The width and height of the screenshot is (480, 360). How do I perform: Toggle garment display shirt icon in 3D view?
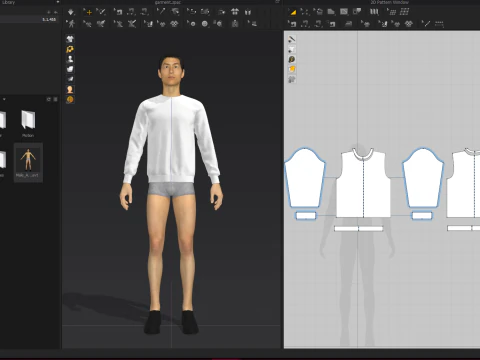[70, 39]
